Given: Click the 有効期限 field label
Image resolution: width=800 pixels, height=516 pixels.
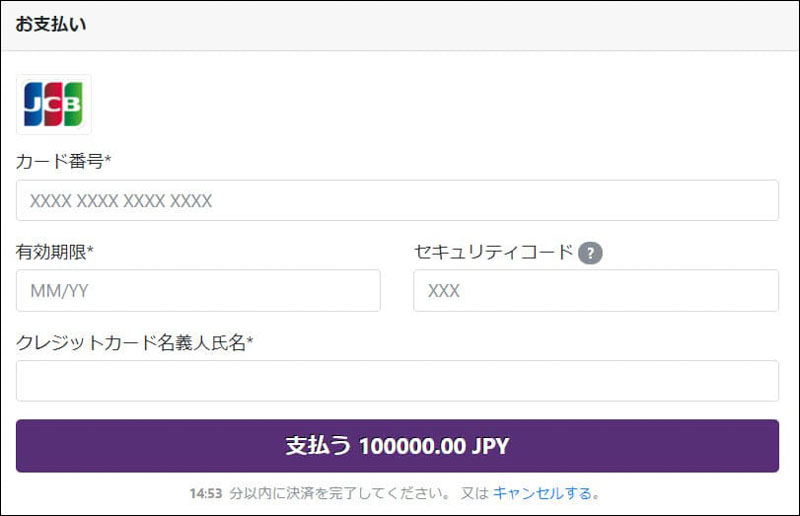Looking at the screenshot, I should (x=51, y=252).
